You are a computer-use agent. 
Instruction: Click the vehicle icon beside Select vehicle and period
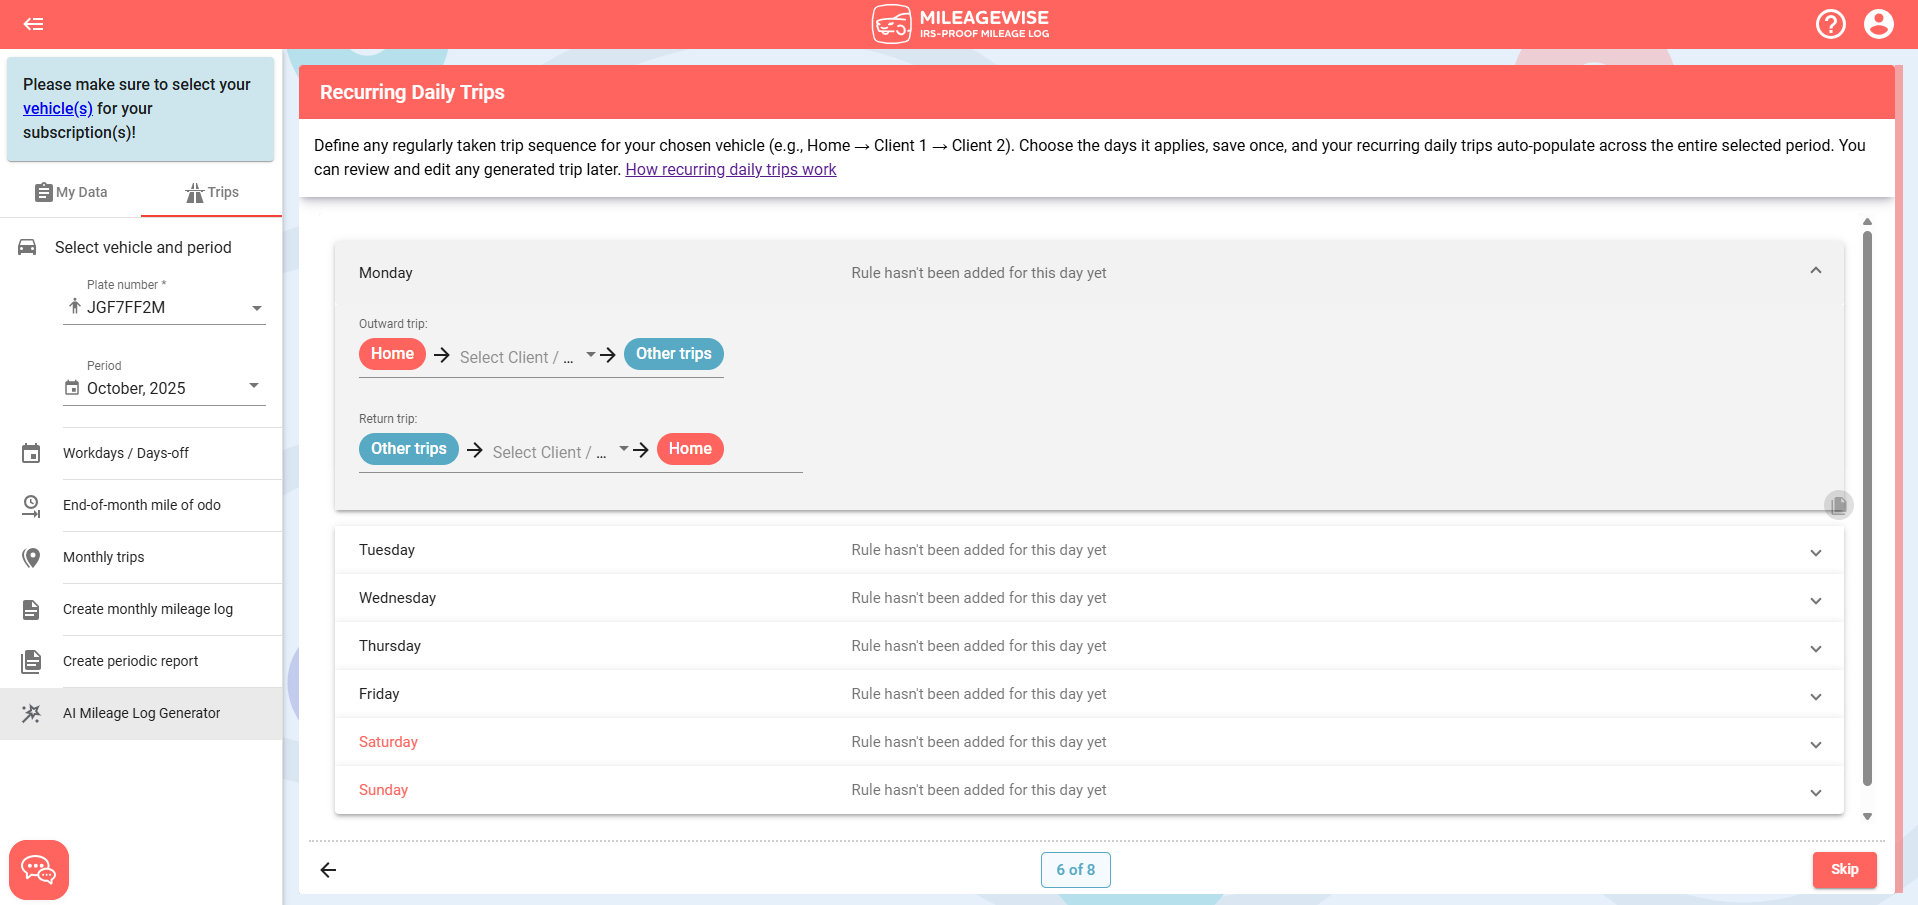coord(28,247)
